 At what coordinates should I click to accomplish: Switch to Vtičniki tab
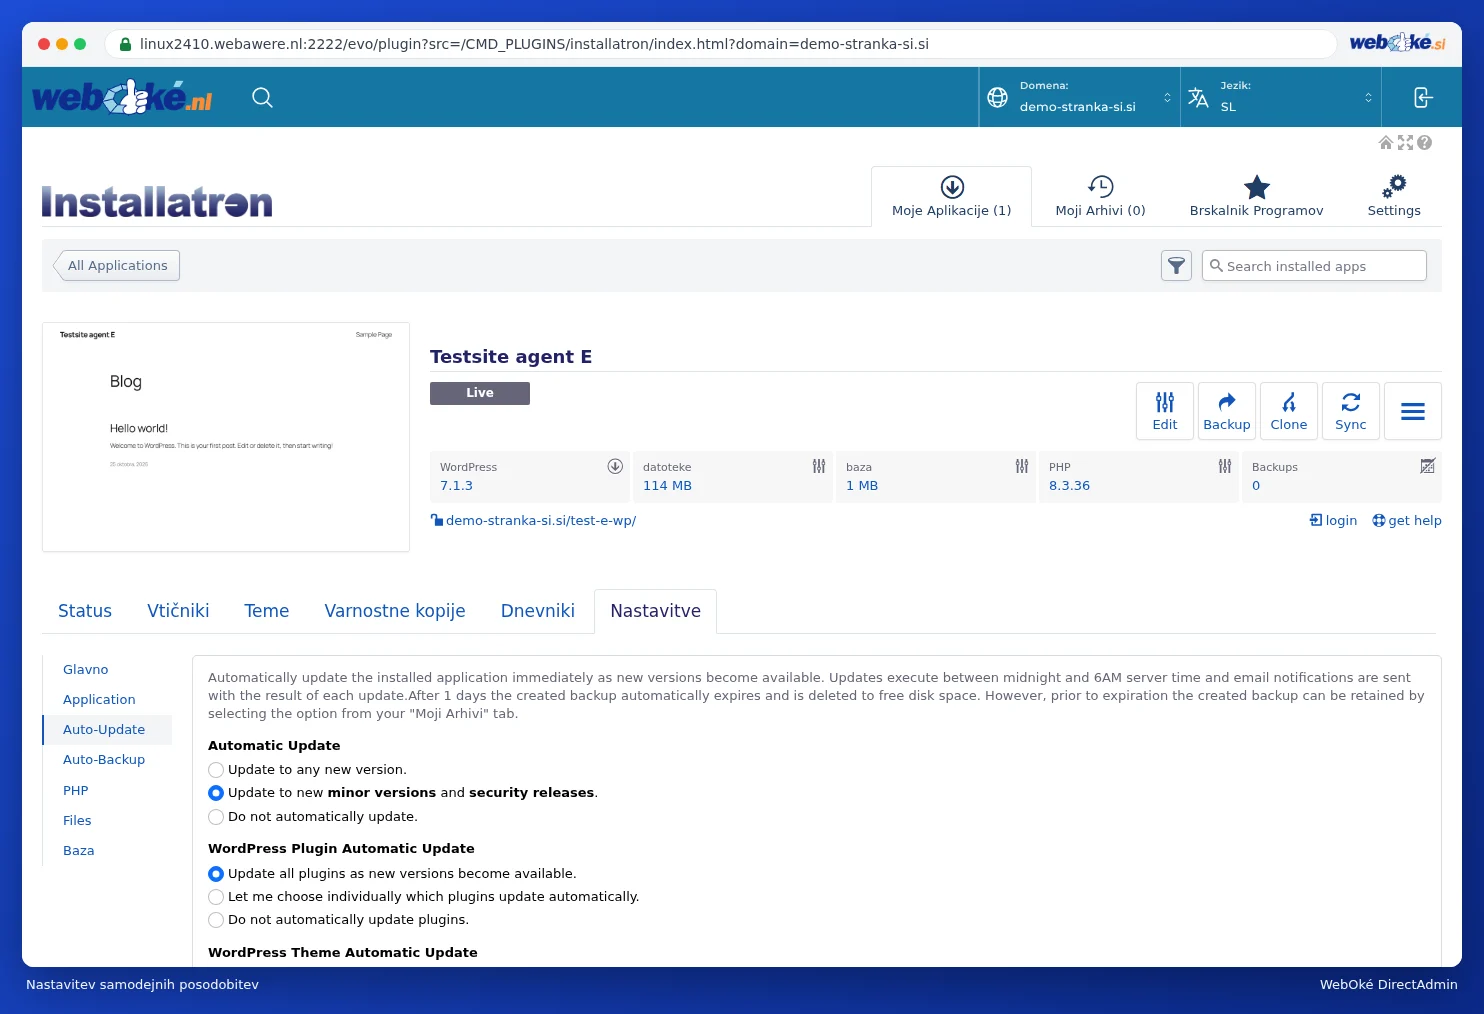[x=178, y=611]
